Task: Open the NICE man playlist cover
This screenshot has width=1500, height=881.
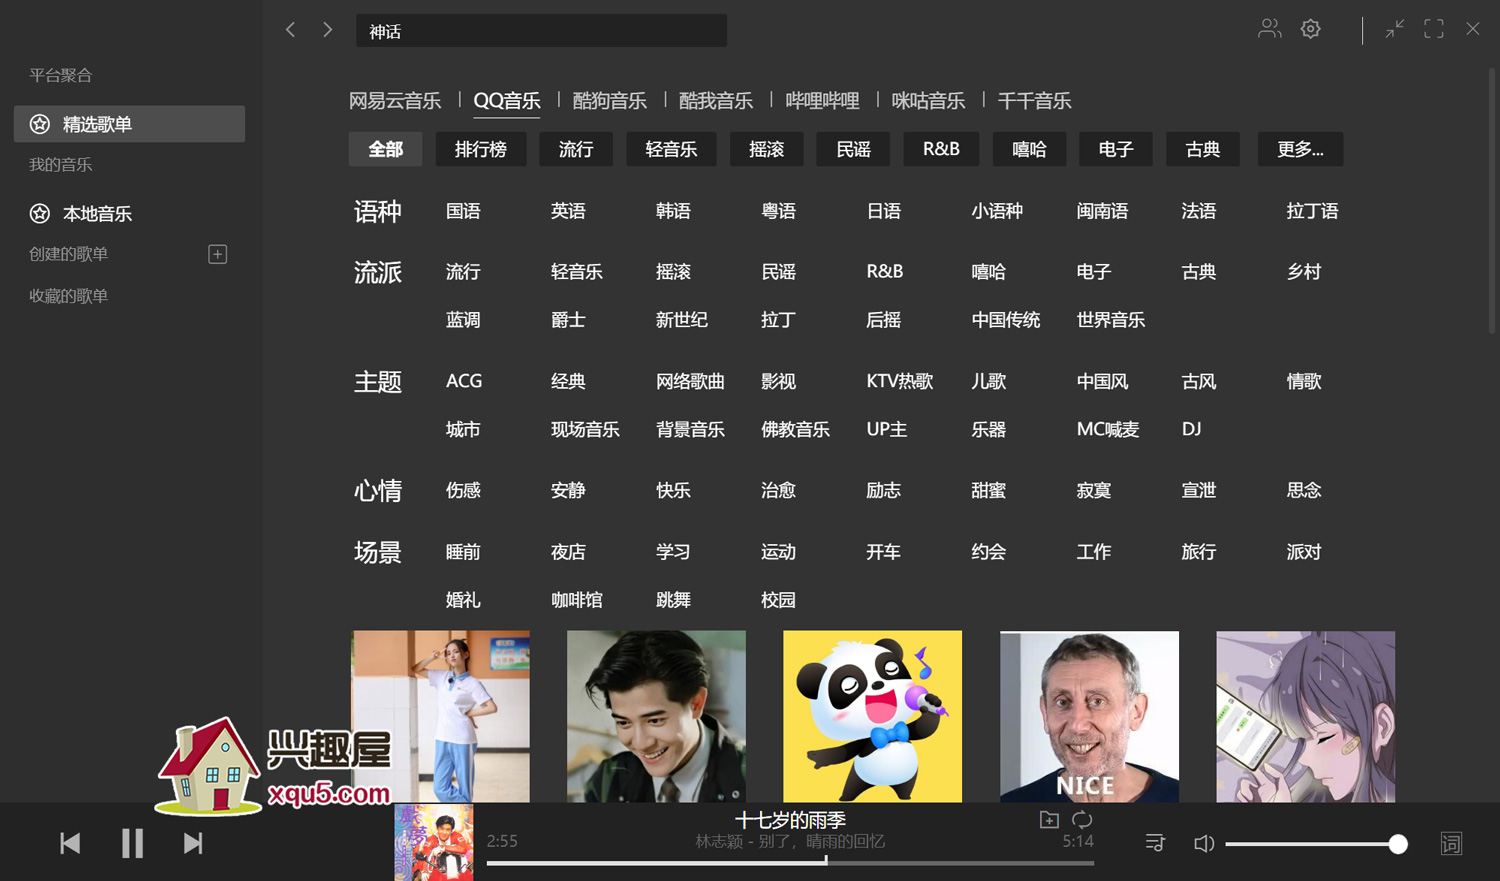Action: pos(1089,716)
